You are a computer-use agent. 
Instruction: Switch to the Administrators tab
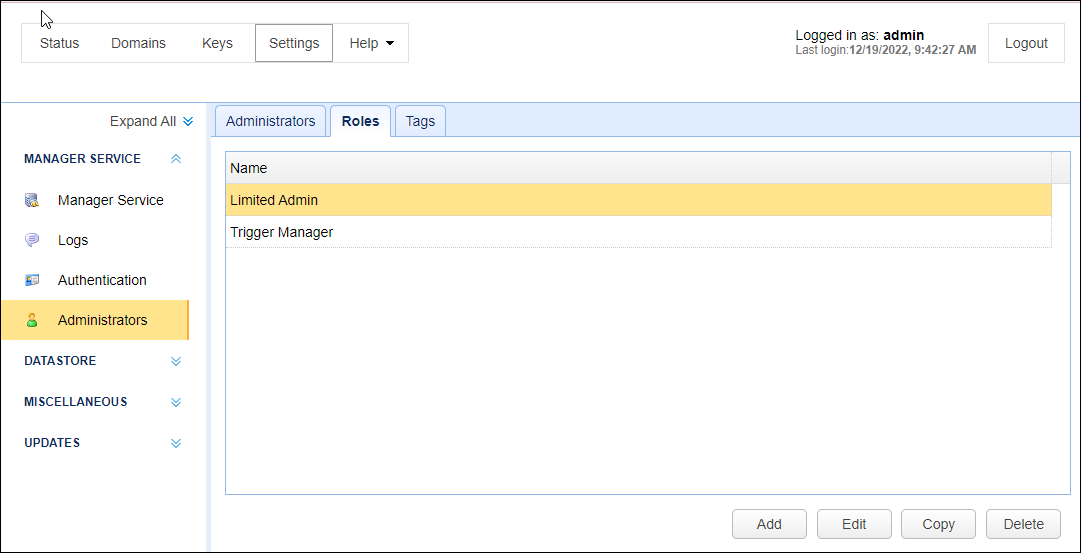(x=270, y=121)
